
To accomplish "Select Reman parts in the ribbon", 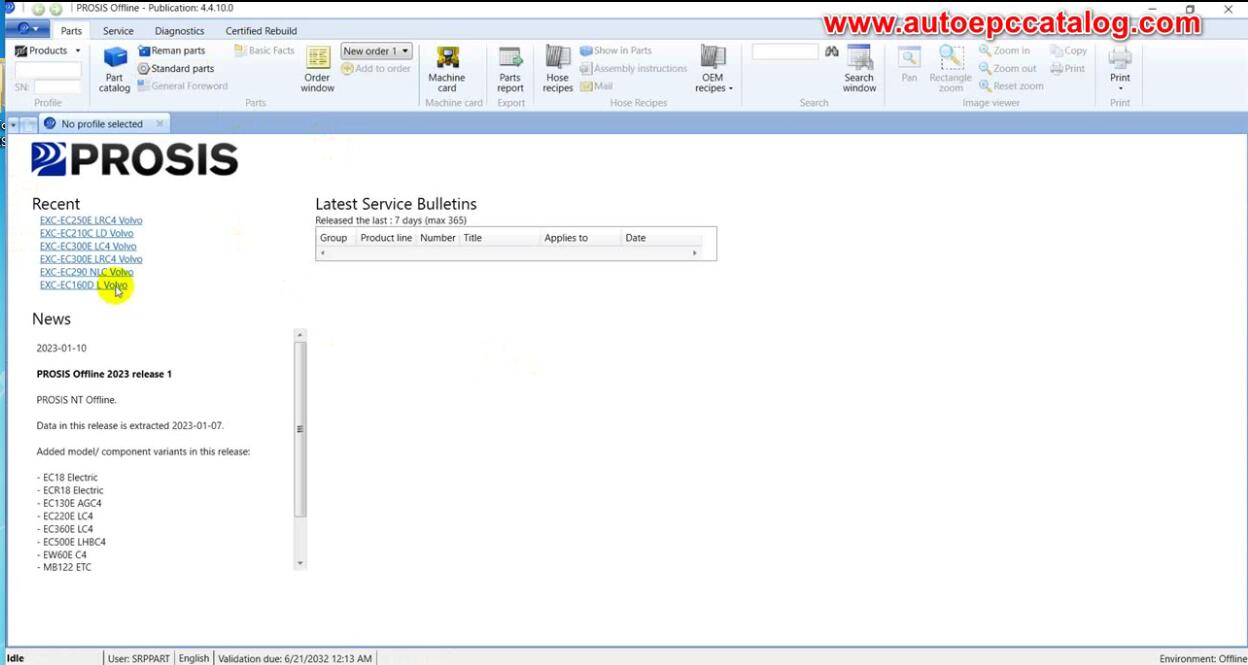I will [x=171, y=51].
